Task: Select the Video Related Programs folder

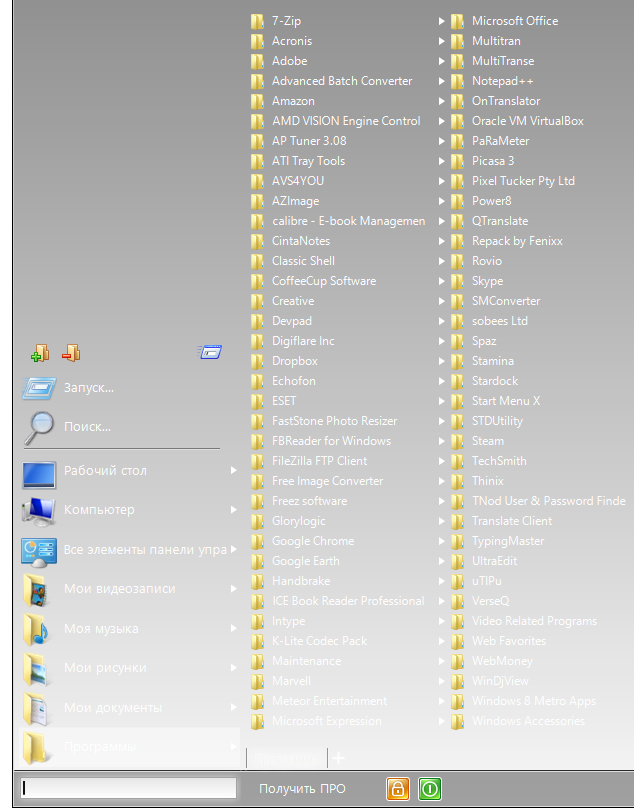Action: [x=534, y=621]
